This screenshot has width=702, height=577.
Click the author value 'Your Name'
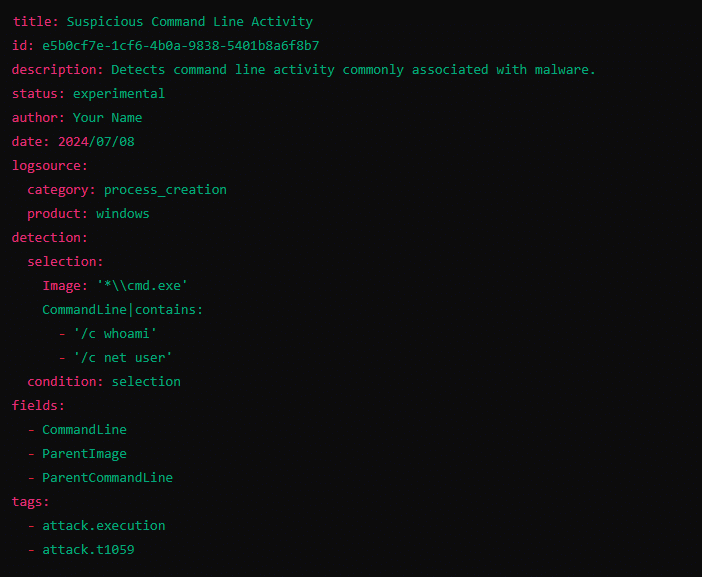[107, 118]
